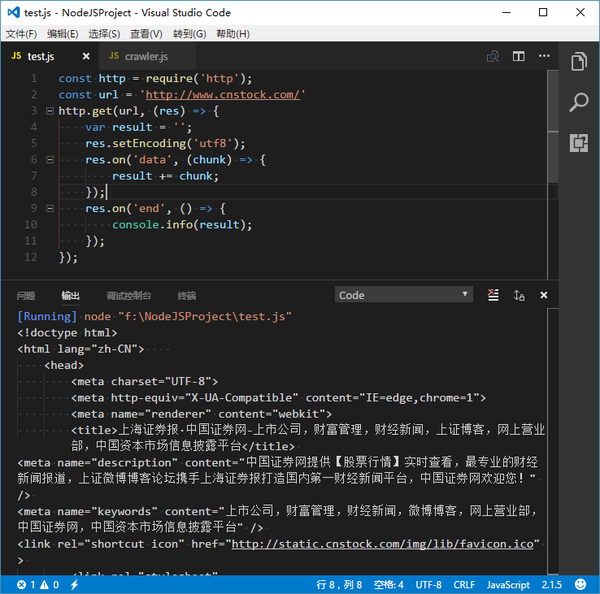Follow the http://www.cnstock.com/ link in code
This screenshot has height=594, width=600.
point(223,95)
